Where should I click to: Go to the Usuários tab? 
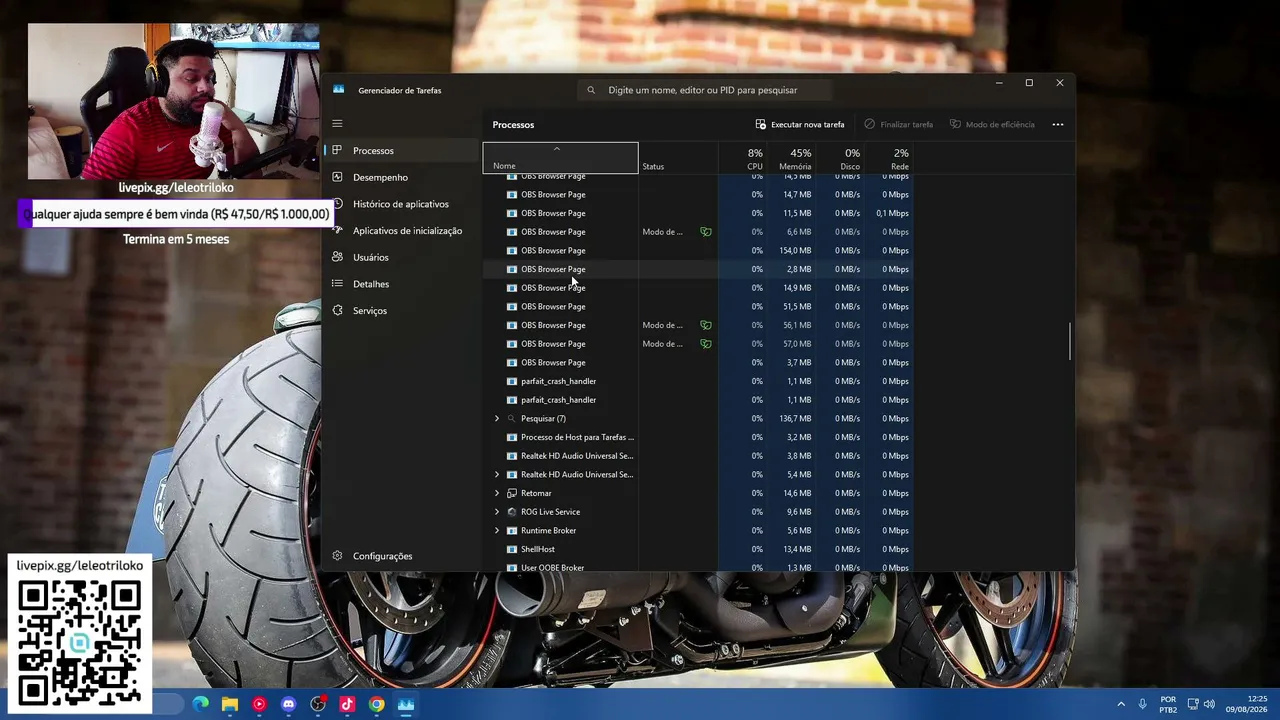402,257
